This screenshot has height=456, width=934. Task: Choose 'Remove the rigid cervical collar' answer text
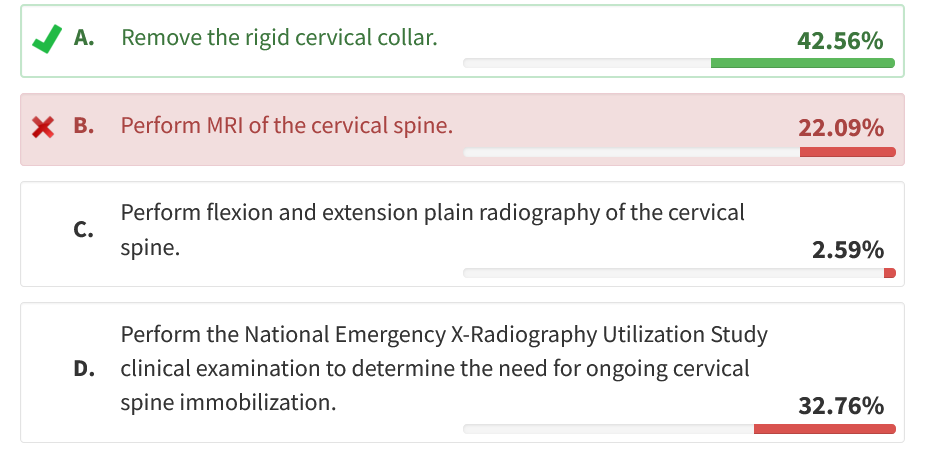pos(279,39)
